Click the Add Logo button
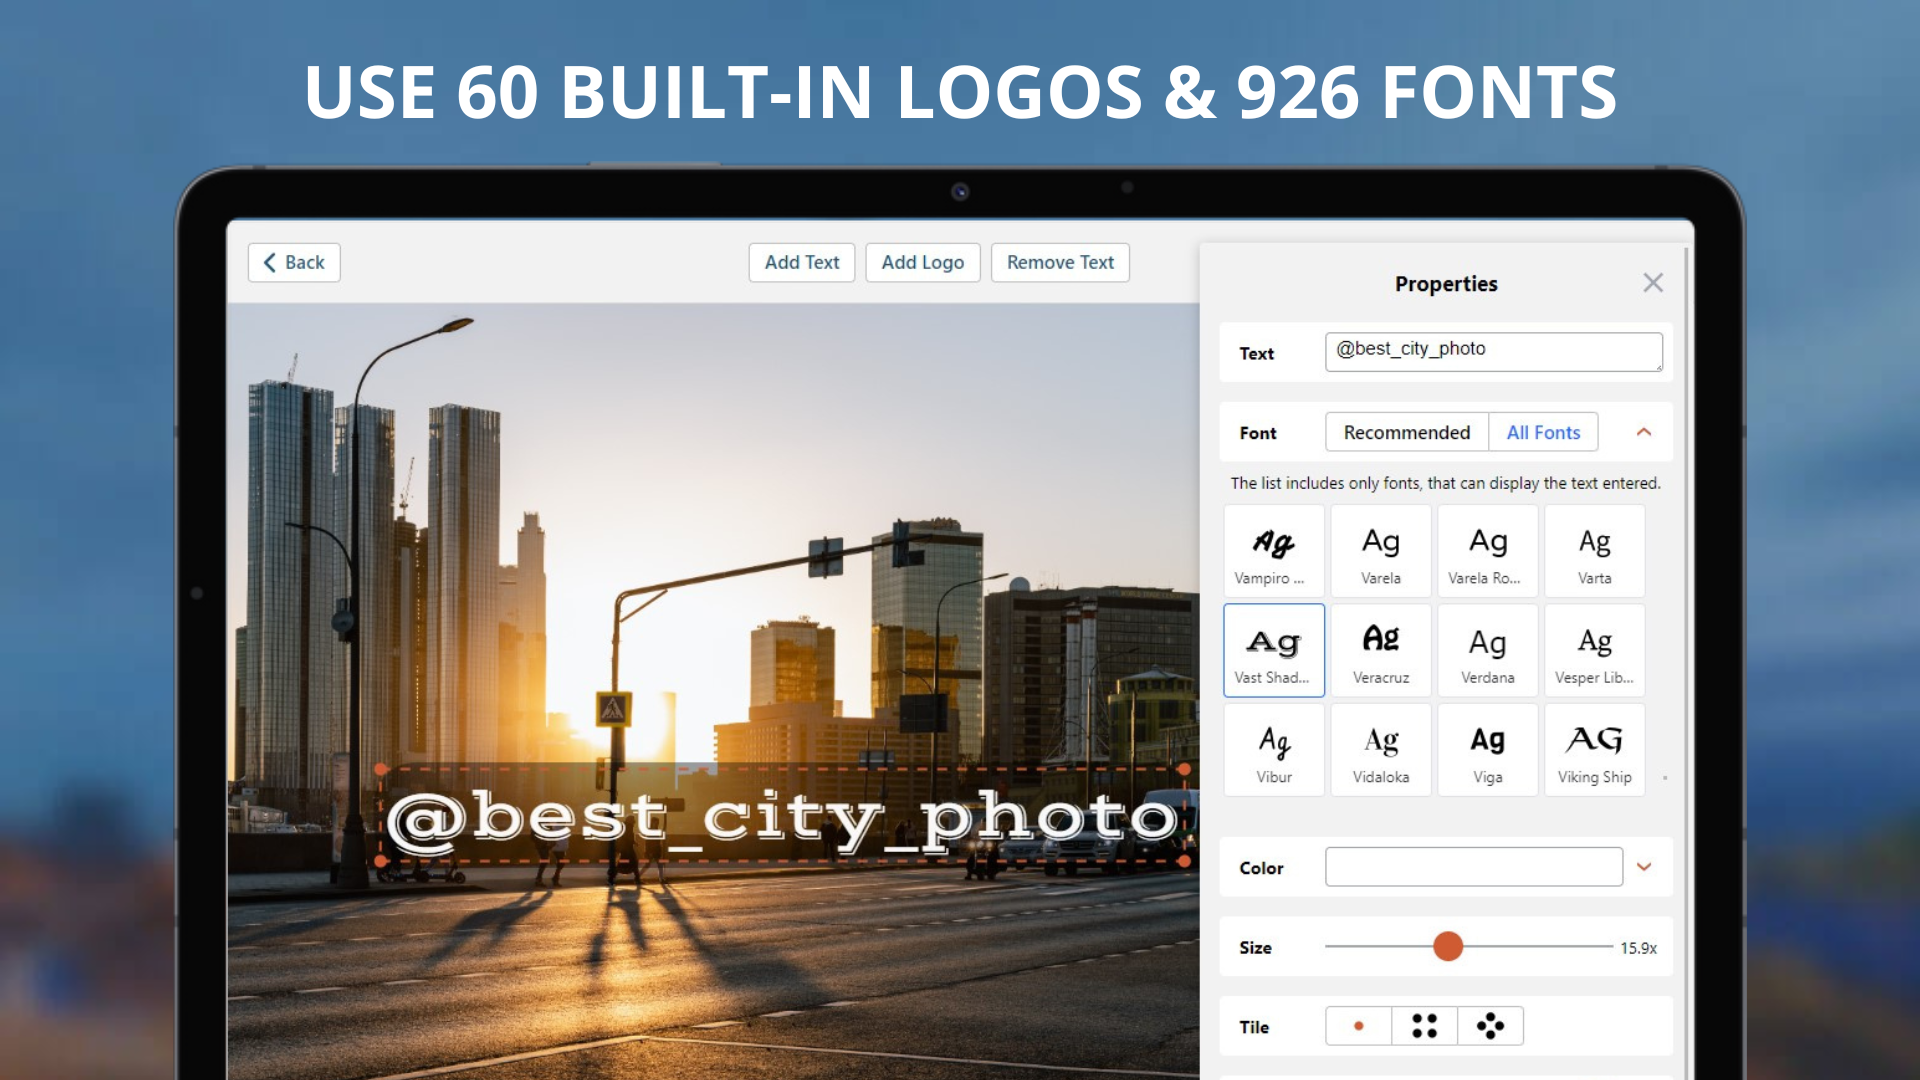The width and height of the screenshot is (1920, 1080). click(923, 262)
